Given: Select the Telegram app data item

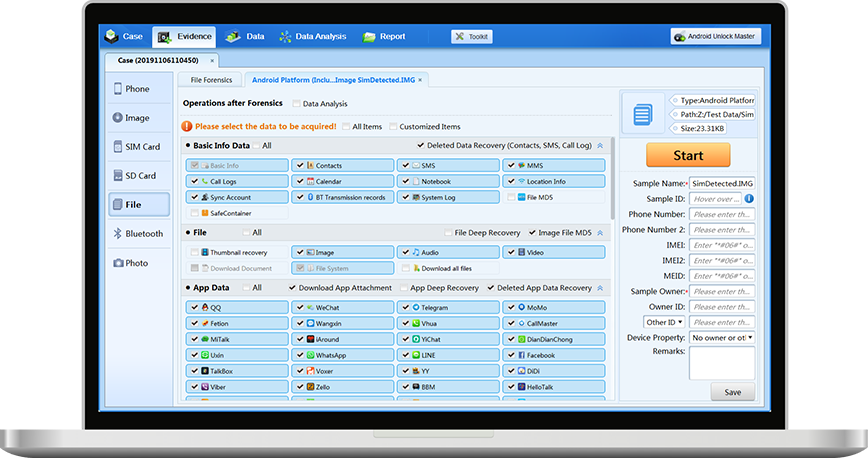Looking at the screenshot, I should (453, 307).
